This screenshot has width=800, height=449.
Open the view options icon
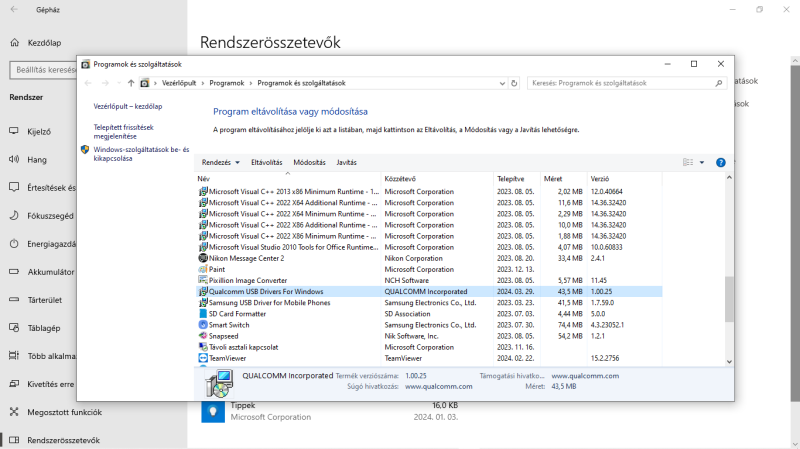688,162
